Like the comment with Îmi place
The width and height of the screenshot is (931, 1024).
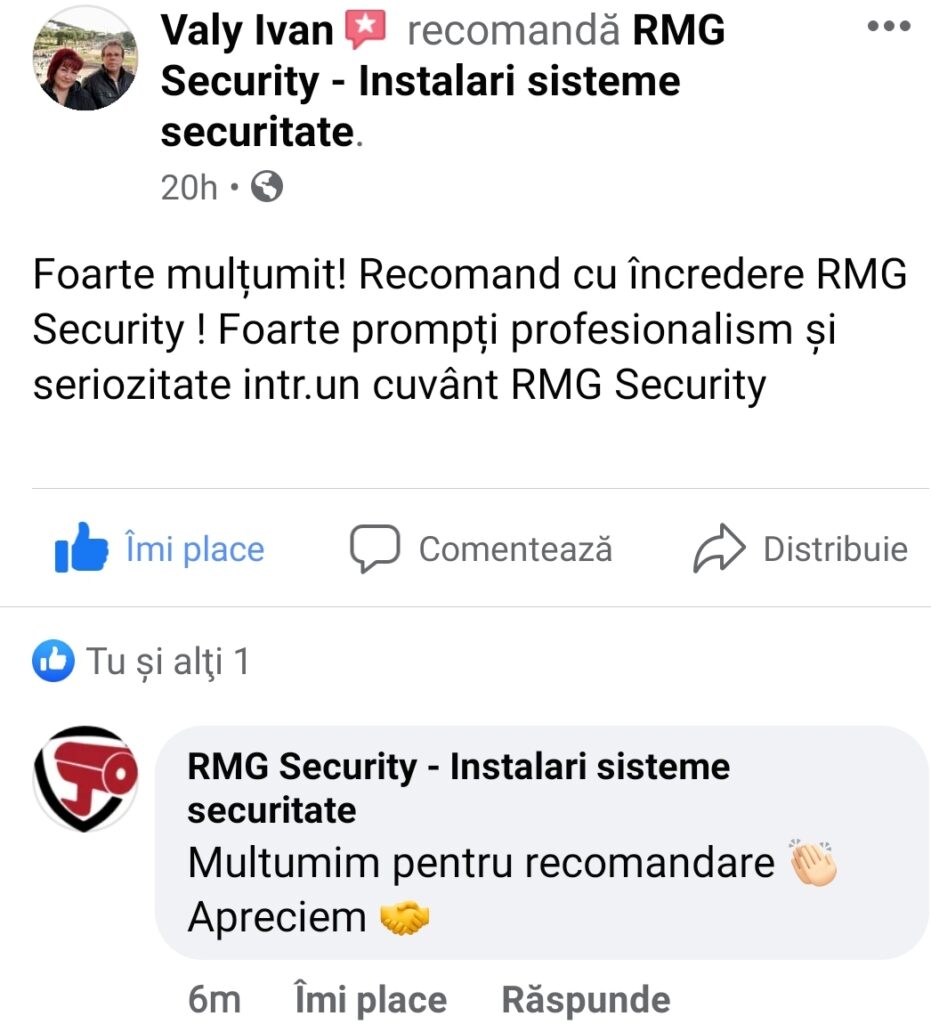click(x=371, y=999)
